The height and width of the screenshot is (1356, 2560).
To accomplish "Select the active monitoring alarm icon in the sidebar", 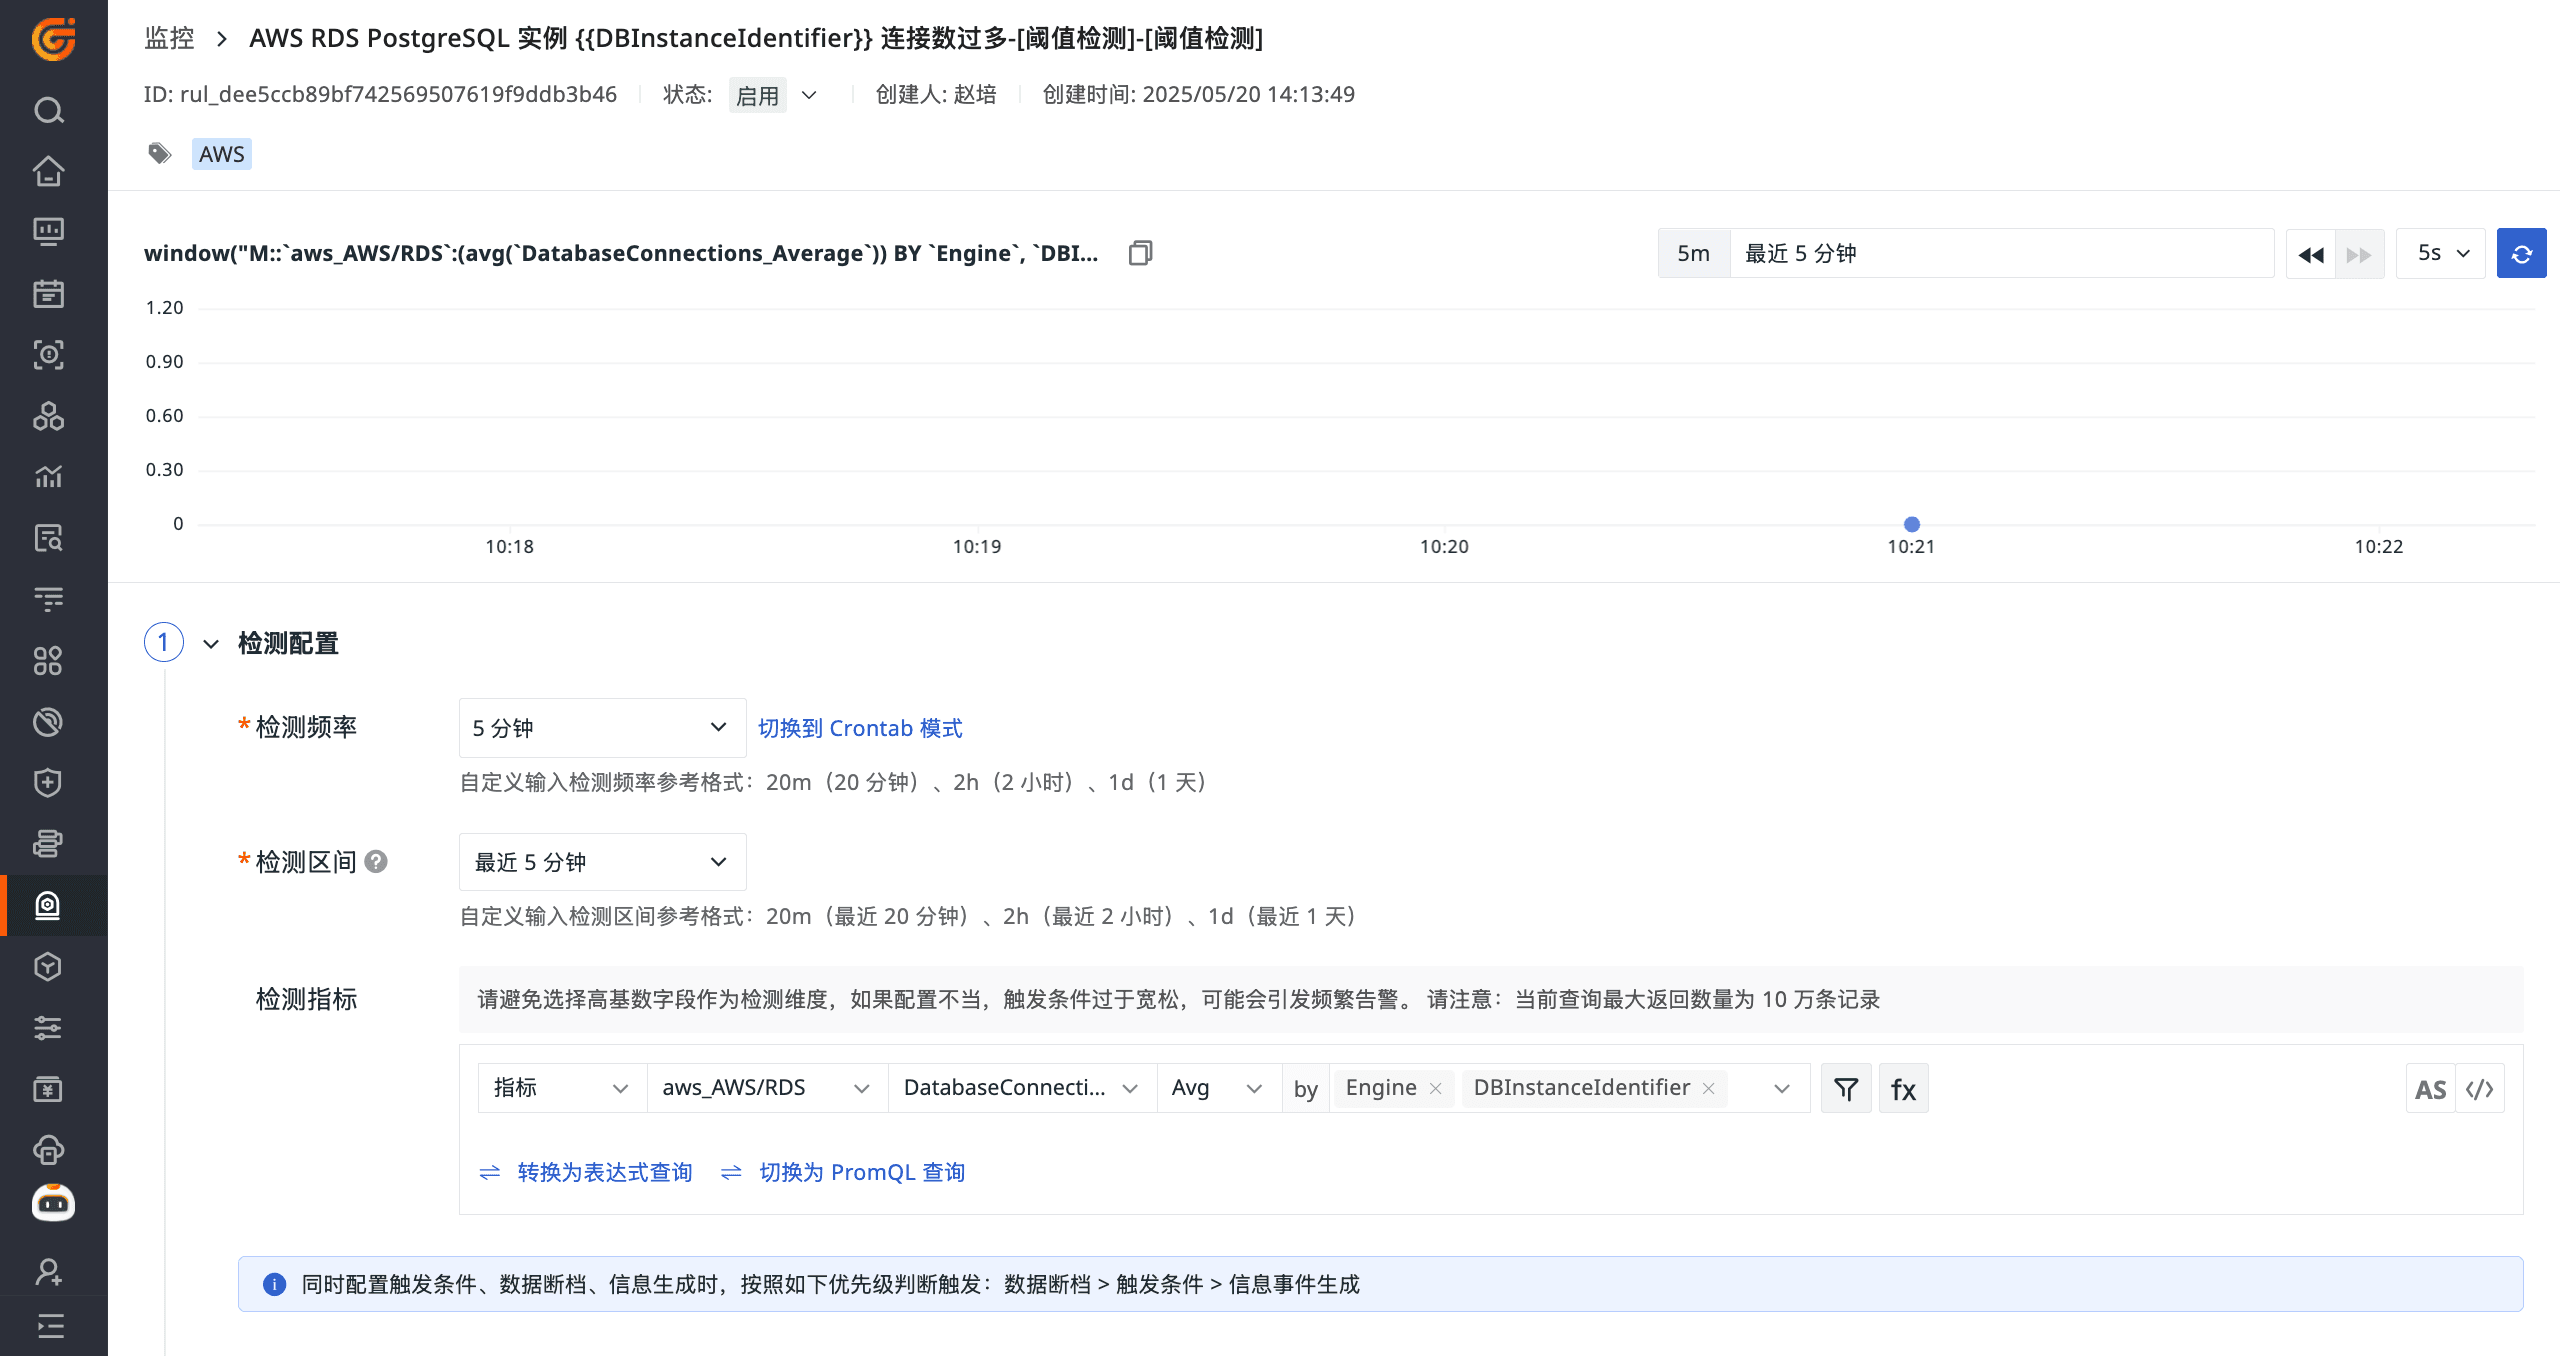I will coord(49,905).
